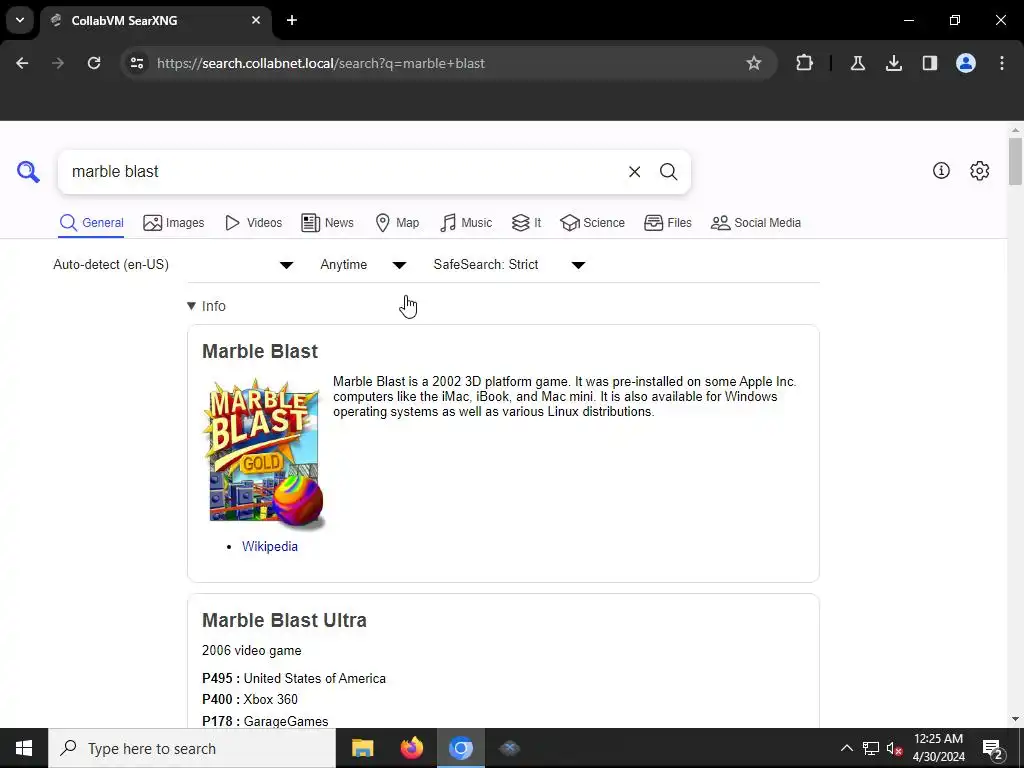Close the CollabVM SearXNG tab
Viewport: 1024px width, 768px height.
[256, 20]
